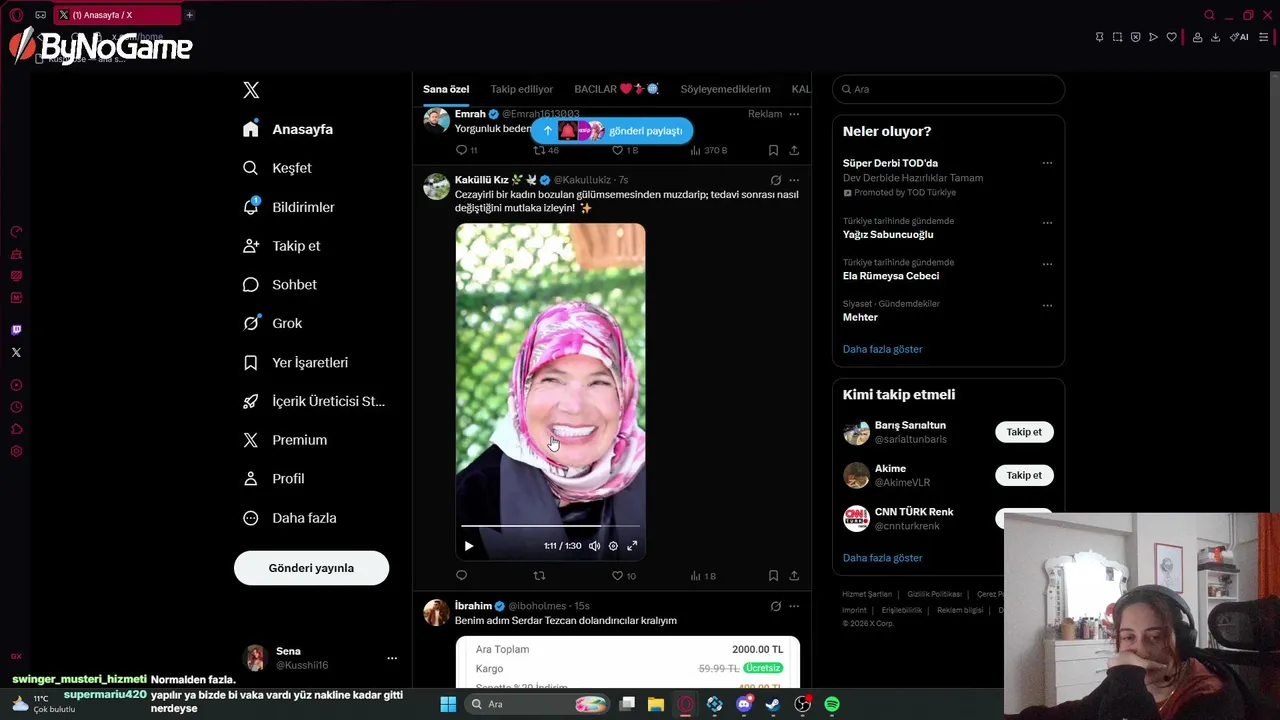The height and width of the screenshot is (720, 1280).
Task: Open Opera sidebar history clock icon
Action: (x=16, y=407)
